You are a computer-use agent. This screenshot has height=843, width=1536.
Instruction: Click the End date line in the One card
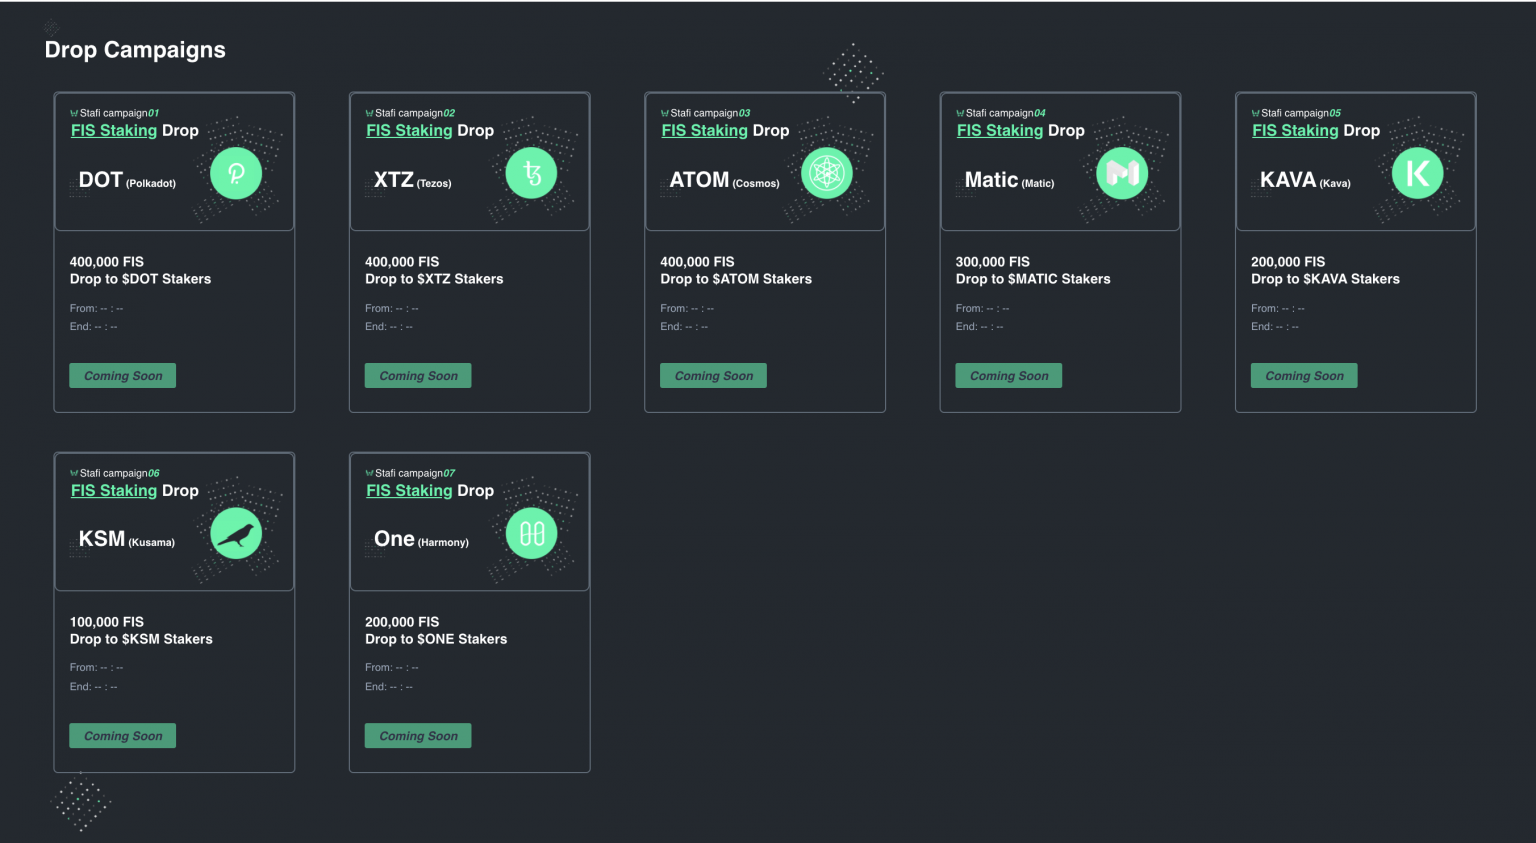389,687
